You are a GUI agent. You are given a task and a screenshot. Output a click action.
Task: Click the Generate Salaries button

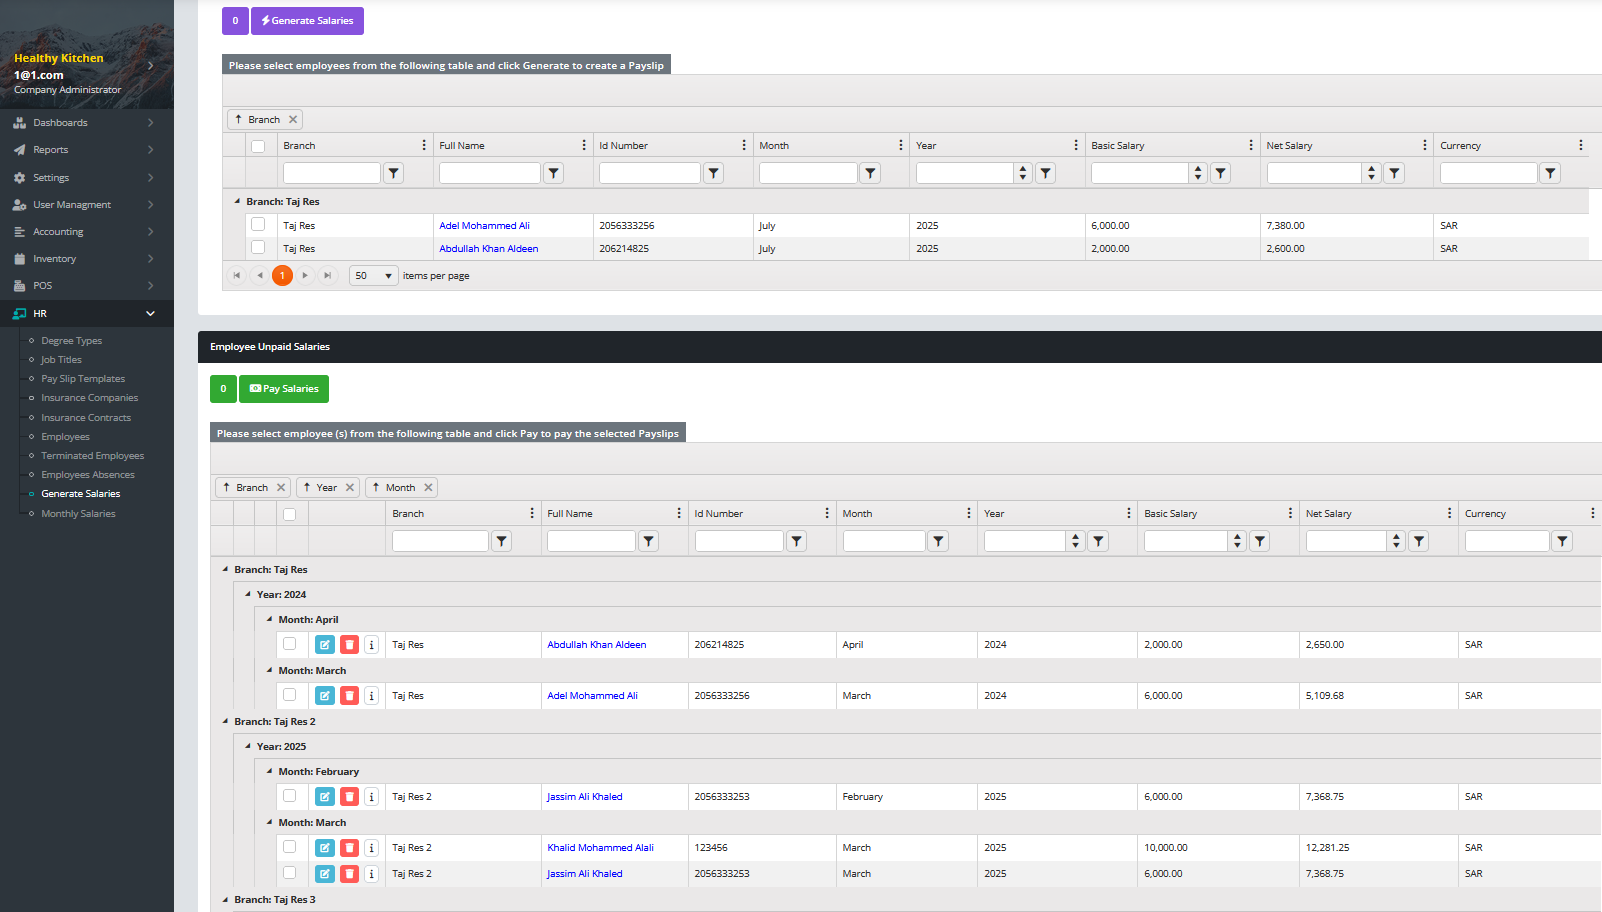point(307,21)
